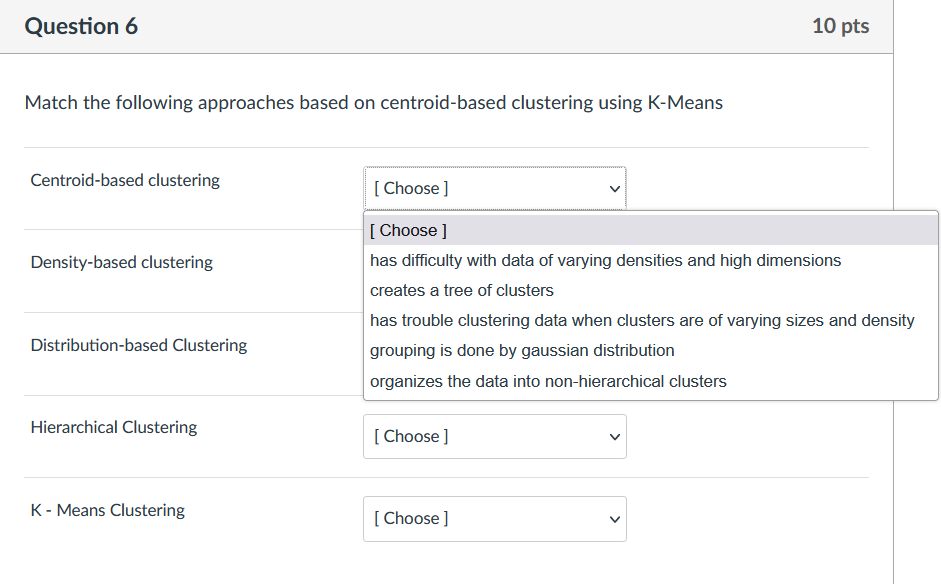The height and width of the screenshot is (584, 941).
Task: Click the chevron of the Centroid-based dropdown
Action: 612,188
